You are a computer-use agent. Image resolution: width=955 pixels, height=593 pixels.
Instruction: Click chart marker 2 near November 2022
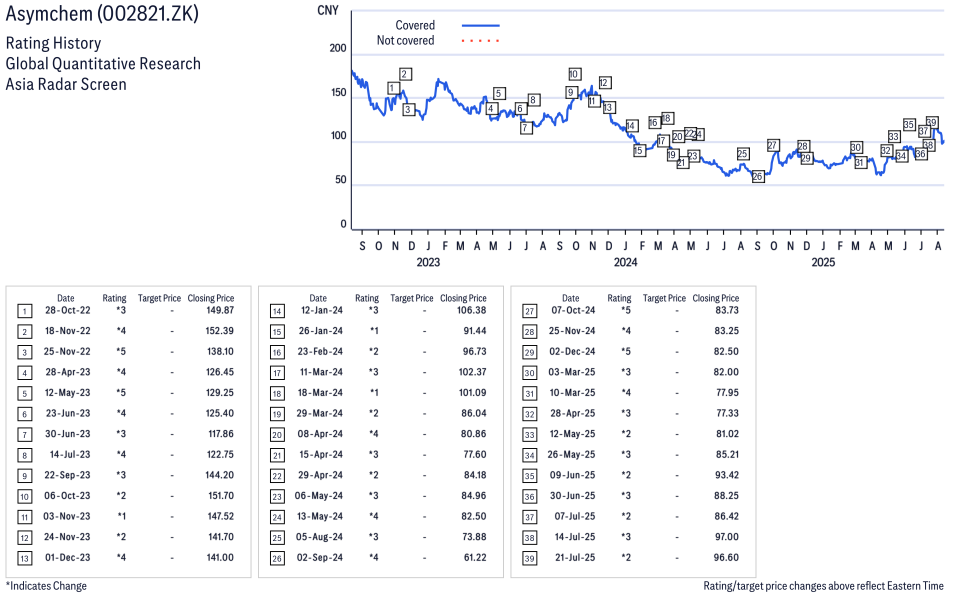405,74
